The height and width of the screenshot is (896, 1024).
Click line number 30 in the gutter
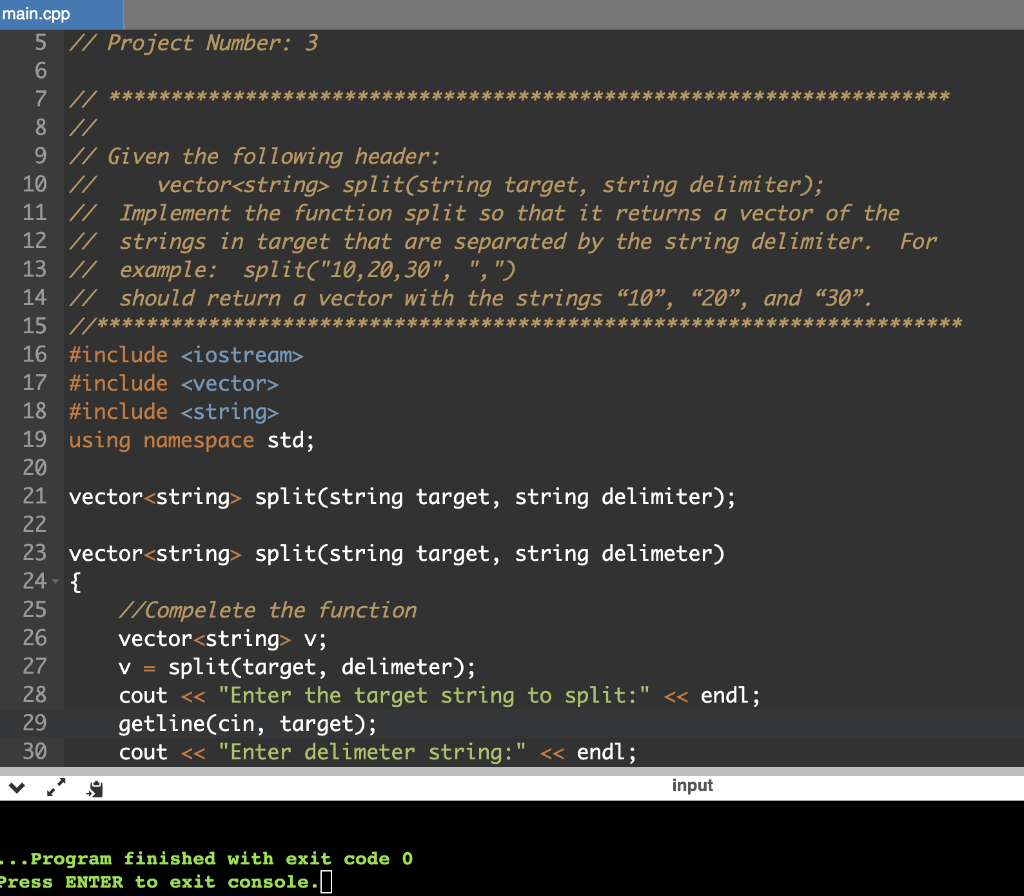(35, 751)
